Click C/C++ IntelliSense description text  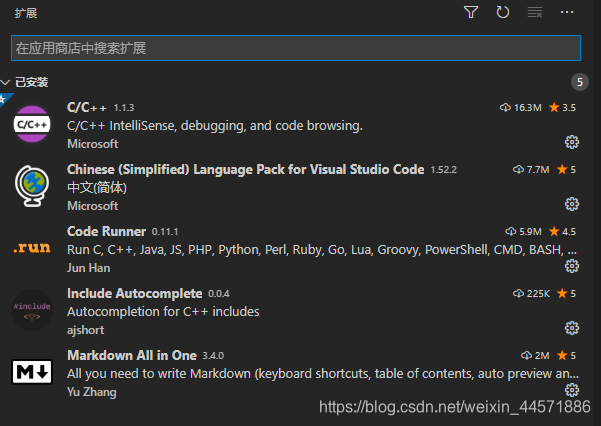[x=215, y=125]
